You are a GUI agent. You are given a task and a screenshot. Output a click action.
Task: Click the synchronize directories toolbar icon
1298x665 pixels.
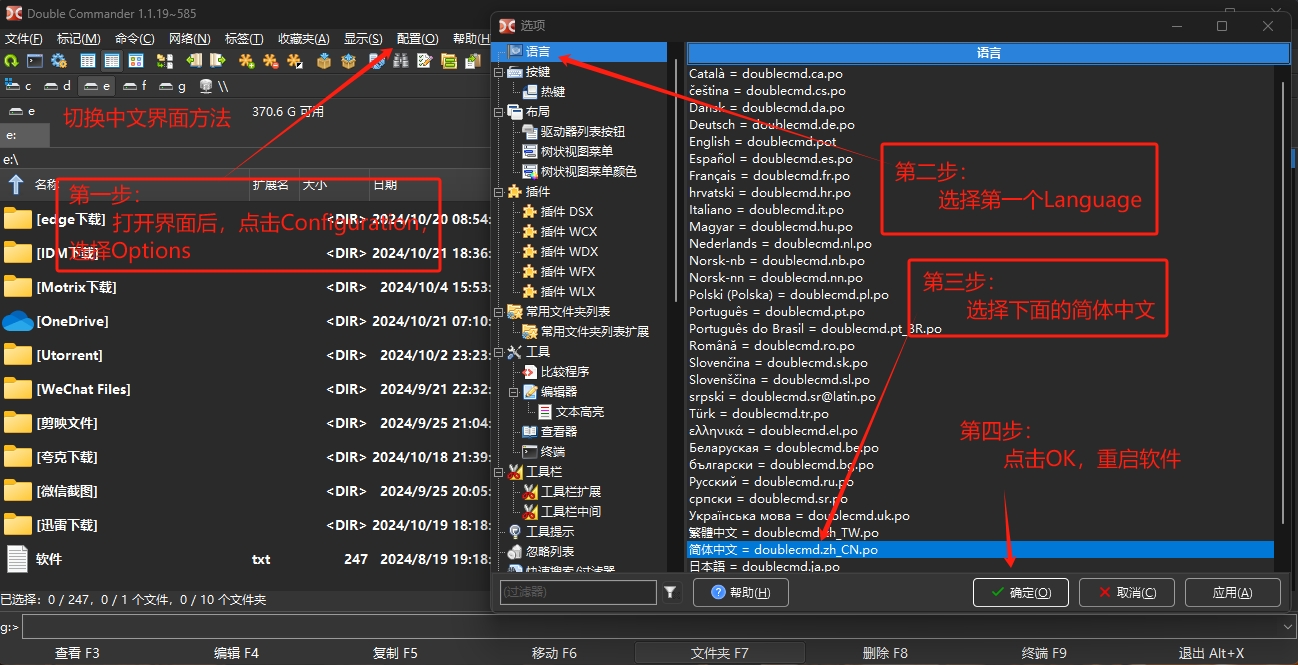click(448, 61)
